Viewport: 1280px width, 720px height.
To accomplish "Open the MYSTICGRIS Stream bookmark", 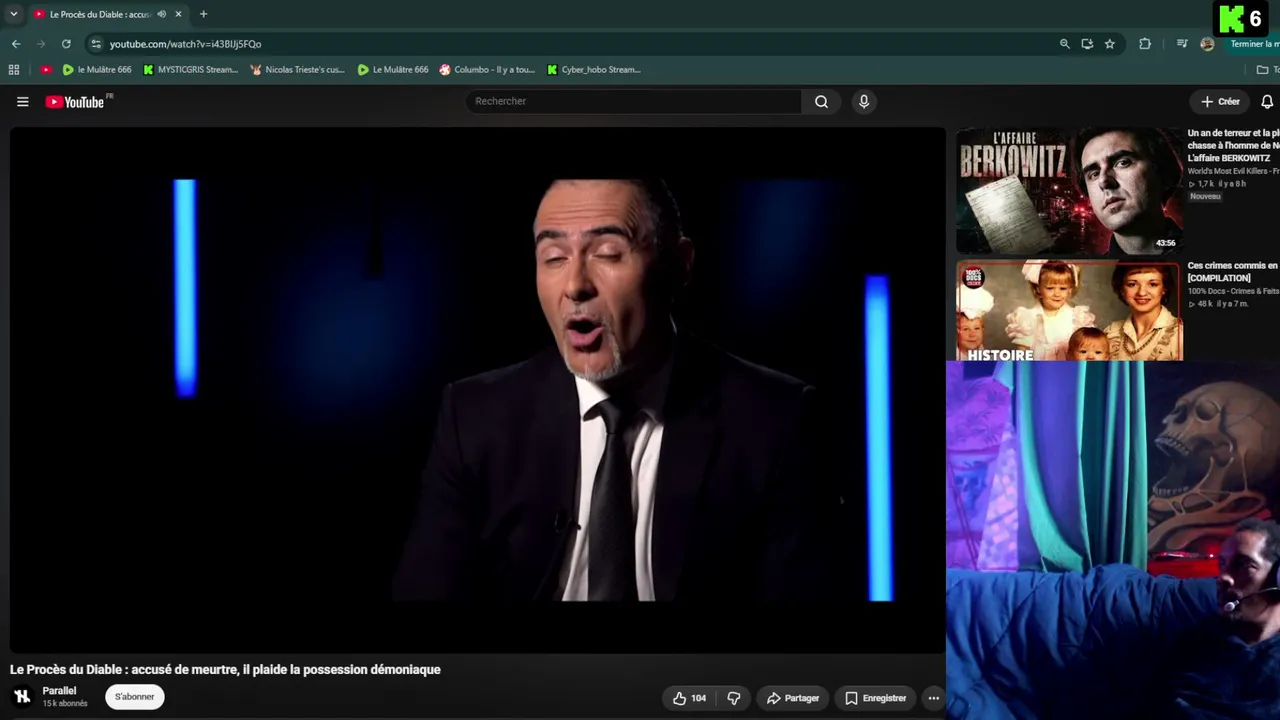I will (191, 70).
